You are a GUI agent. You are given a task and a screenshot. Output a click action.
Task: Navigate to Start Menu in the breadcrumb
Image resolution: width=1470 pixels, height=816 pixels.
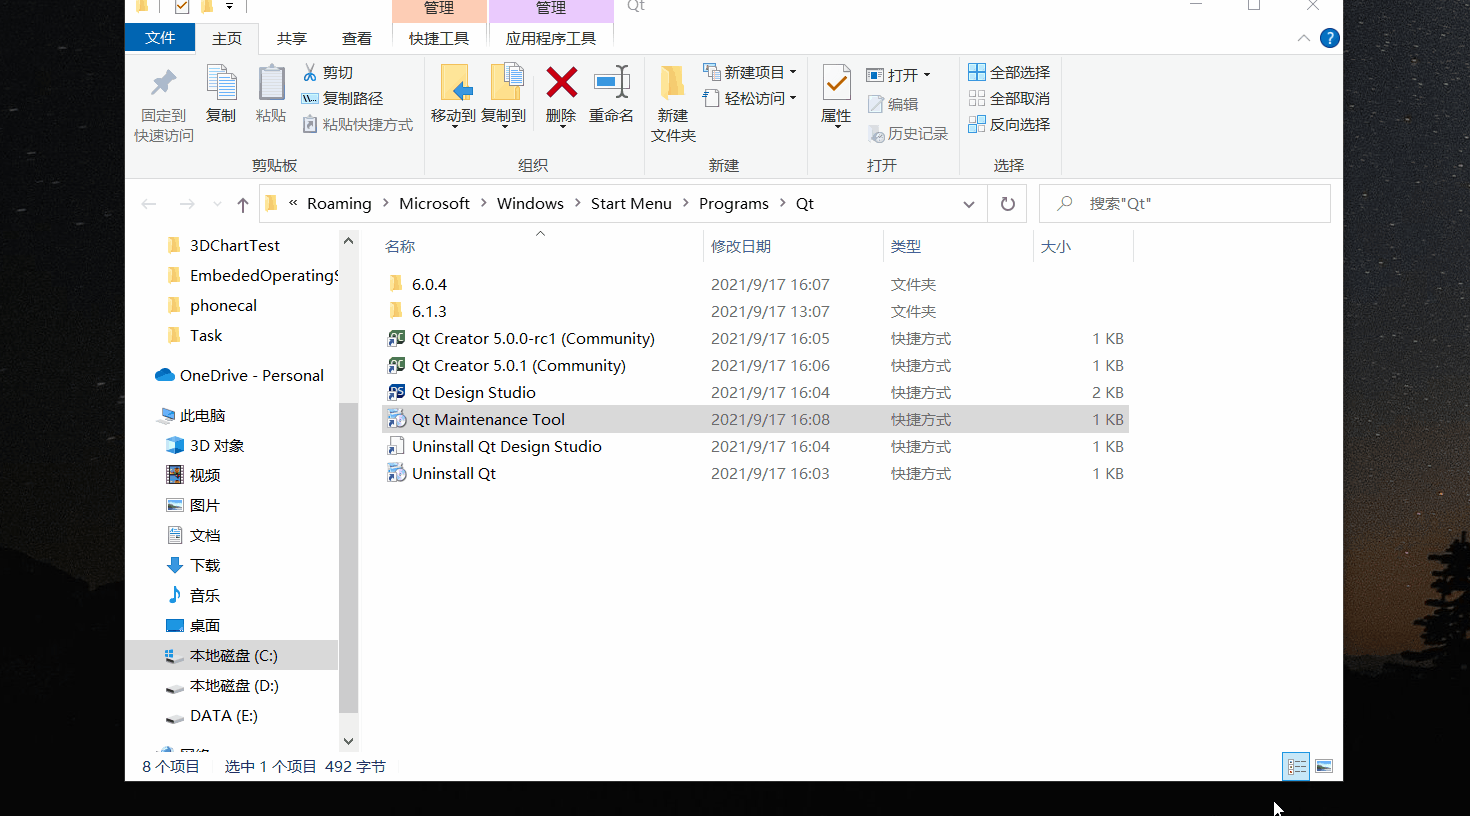(631, 203)
